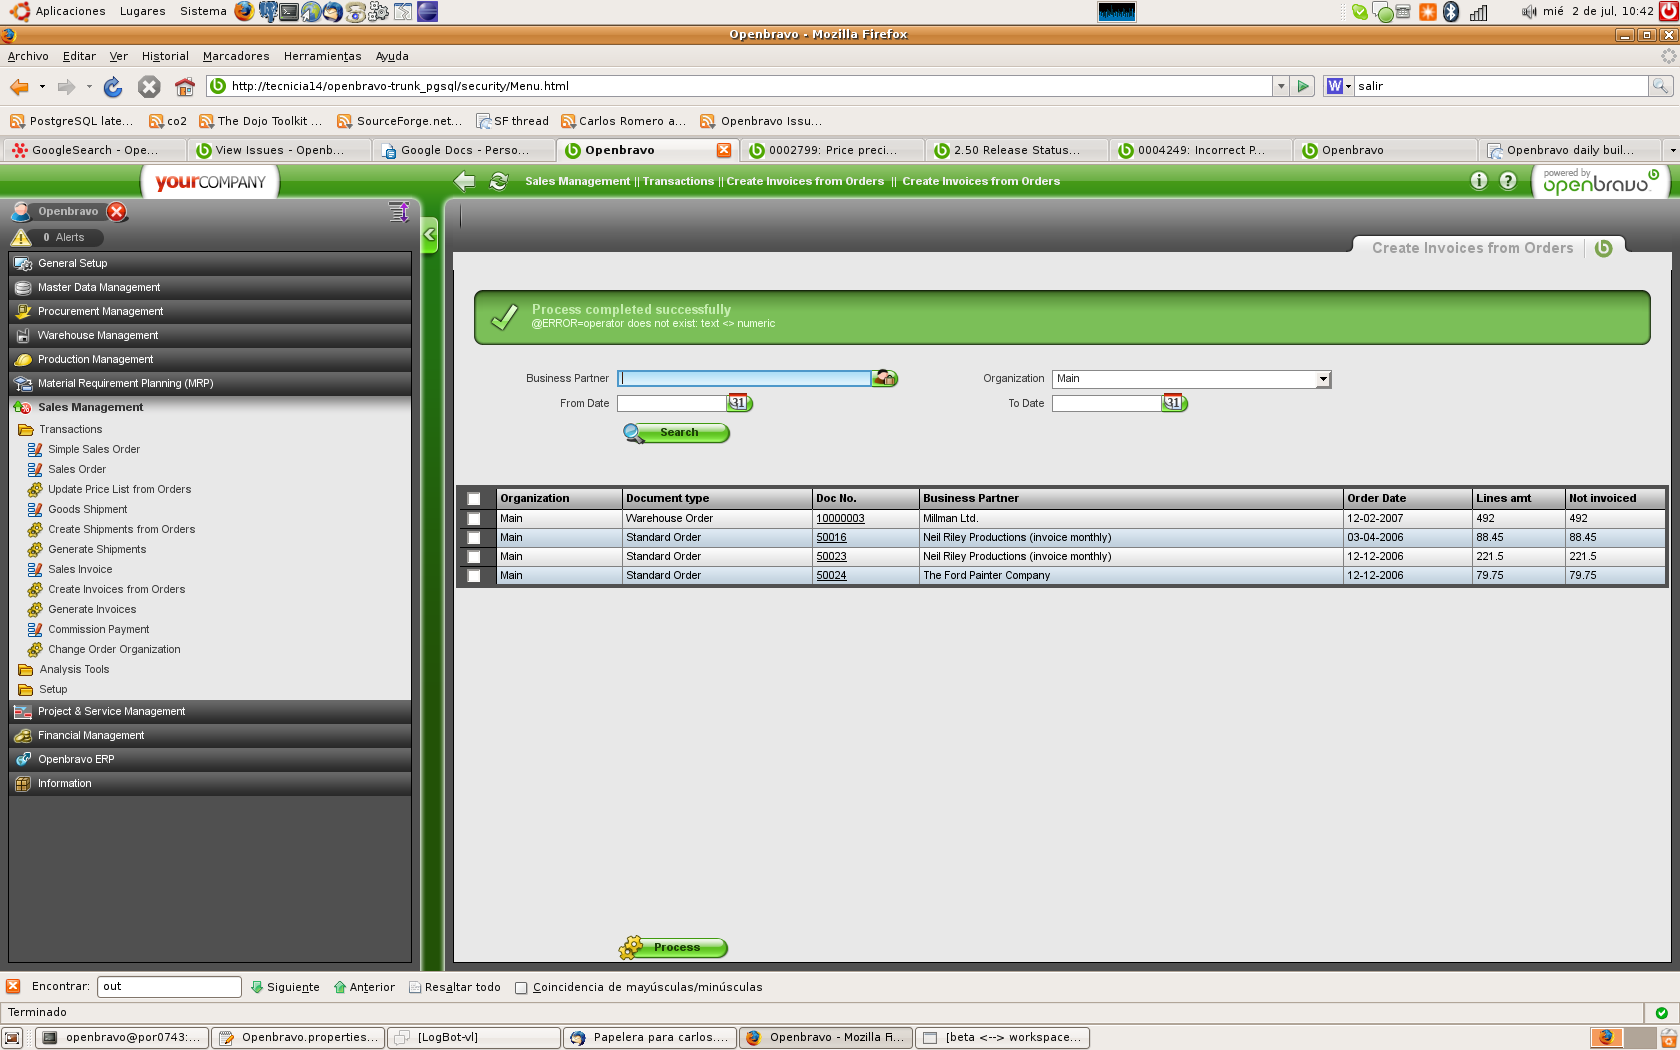Launch Firefox from the top panel
Screen dimensions: 1680x1050
244,12
